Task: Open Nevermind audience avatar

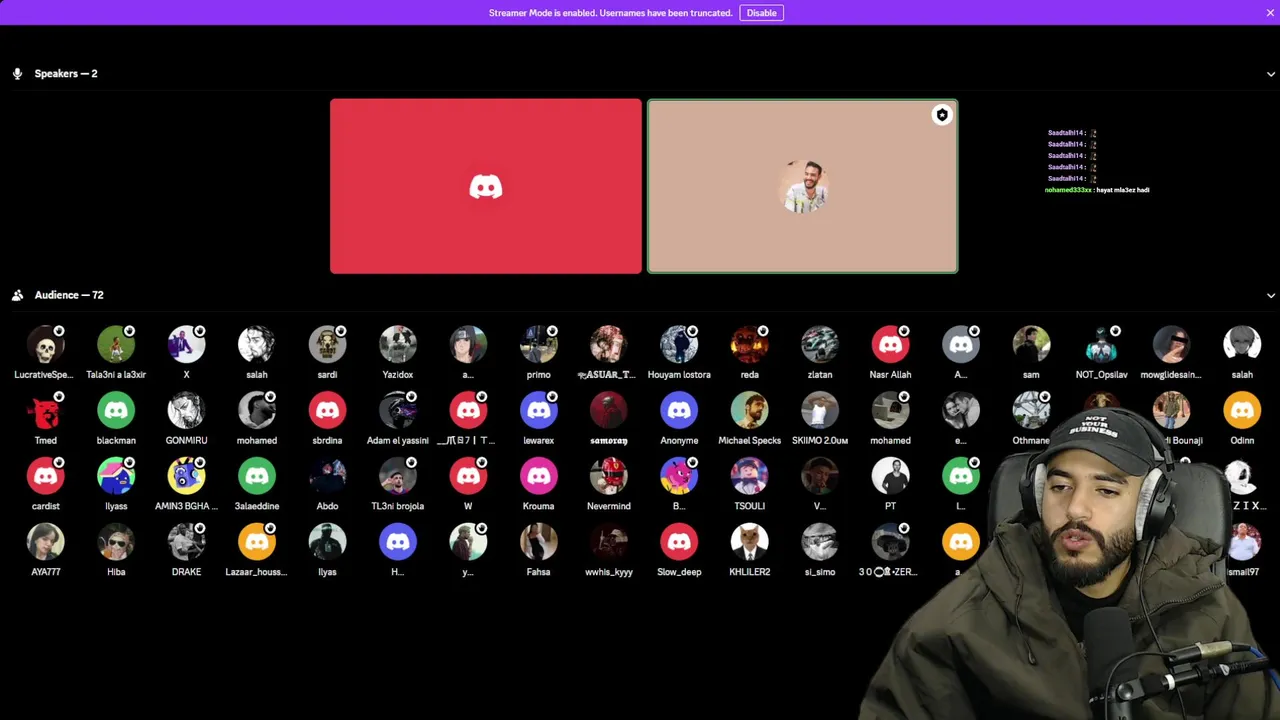Action: [609, 476]
